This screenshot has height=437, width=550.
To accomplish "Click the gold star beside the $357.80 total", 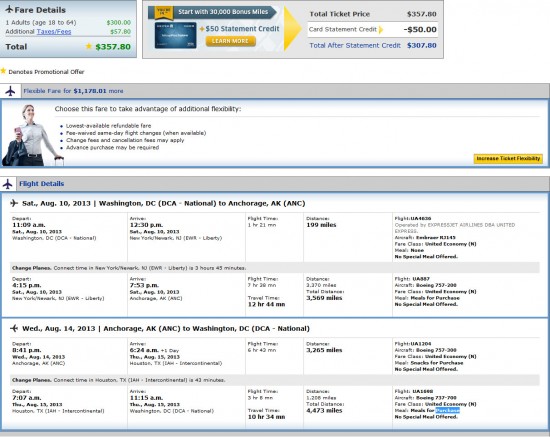I will tap(89, 46).
